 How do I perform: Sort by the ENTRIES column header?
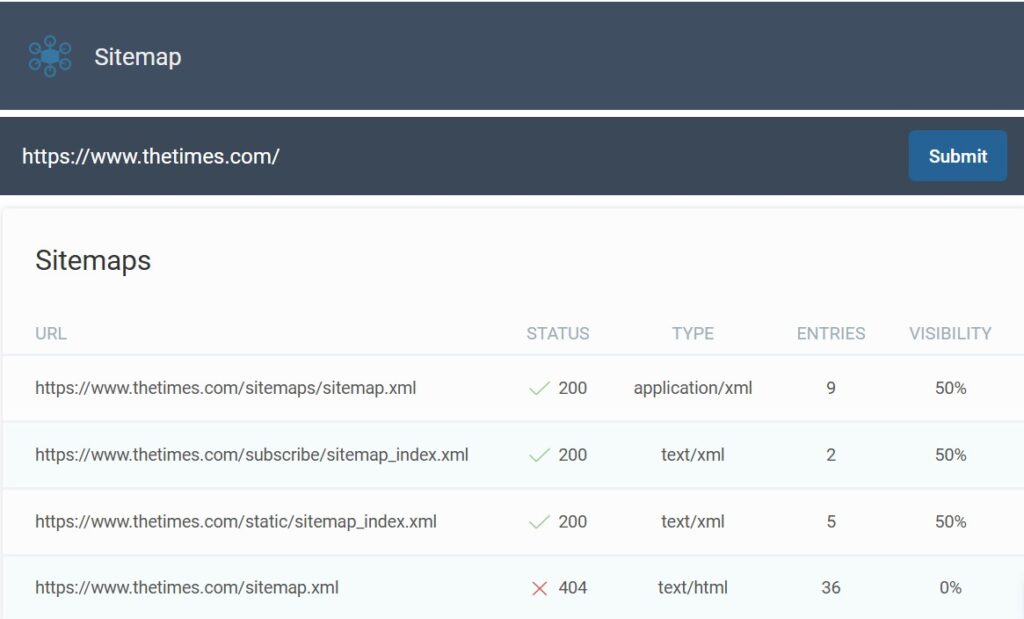831,334
